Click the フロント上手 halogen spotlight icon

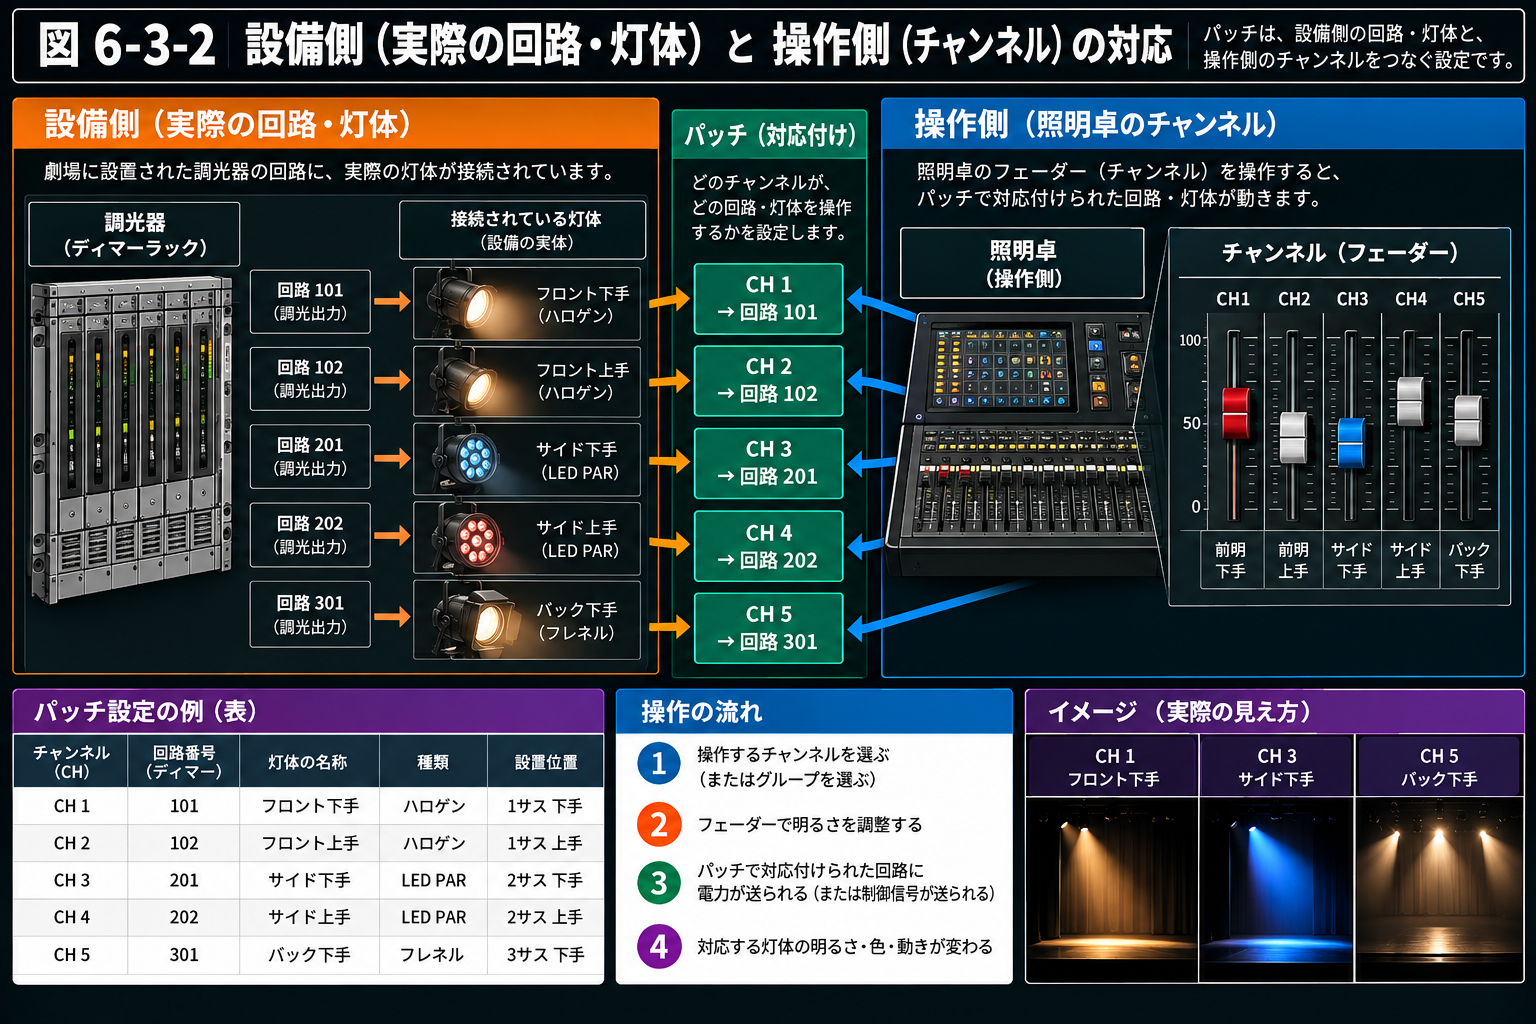pyautogui.click(x=462, y=380)
